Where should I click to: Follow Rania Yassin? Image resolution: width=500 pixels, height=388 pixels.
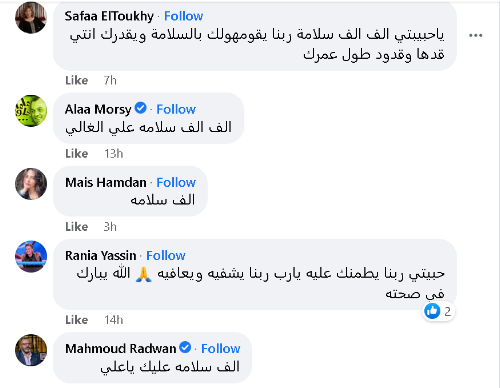pyautogui.click(x=166, y=256)
